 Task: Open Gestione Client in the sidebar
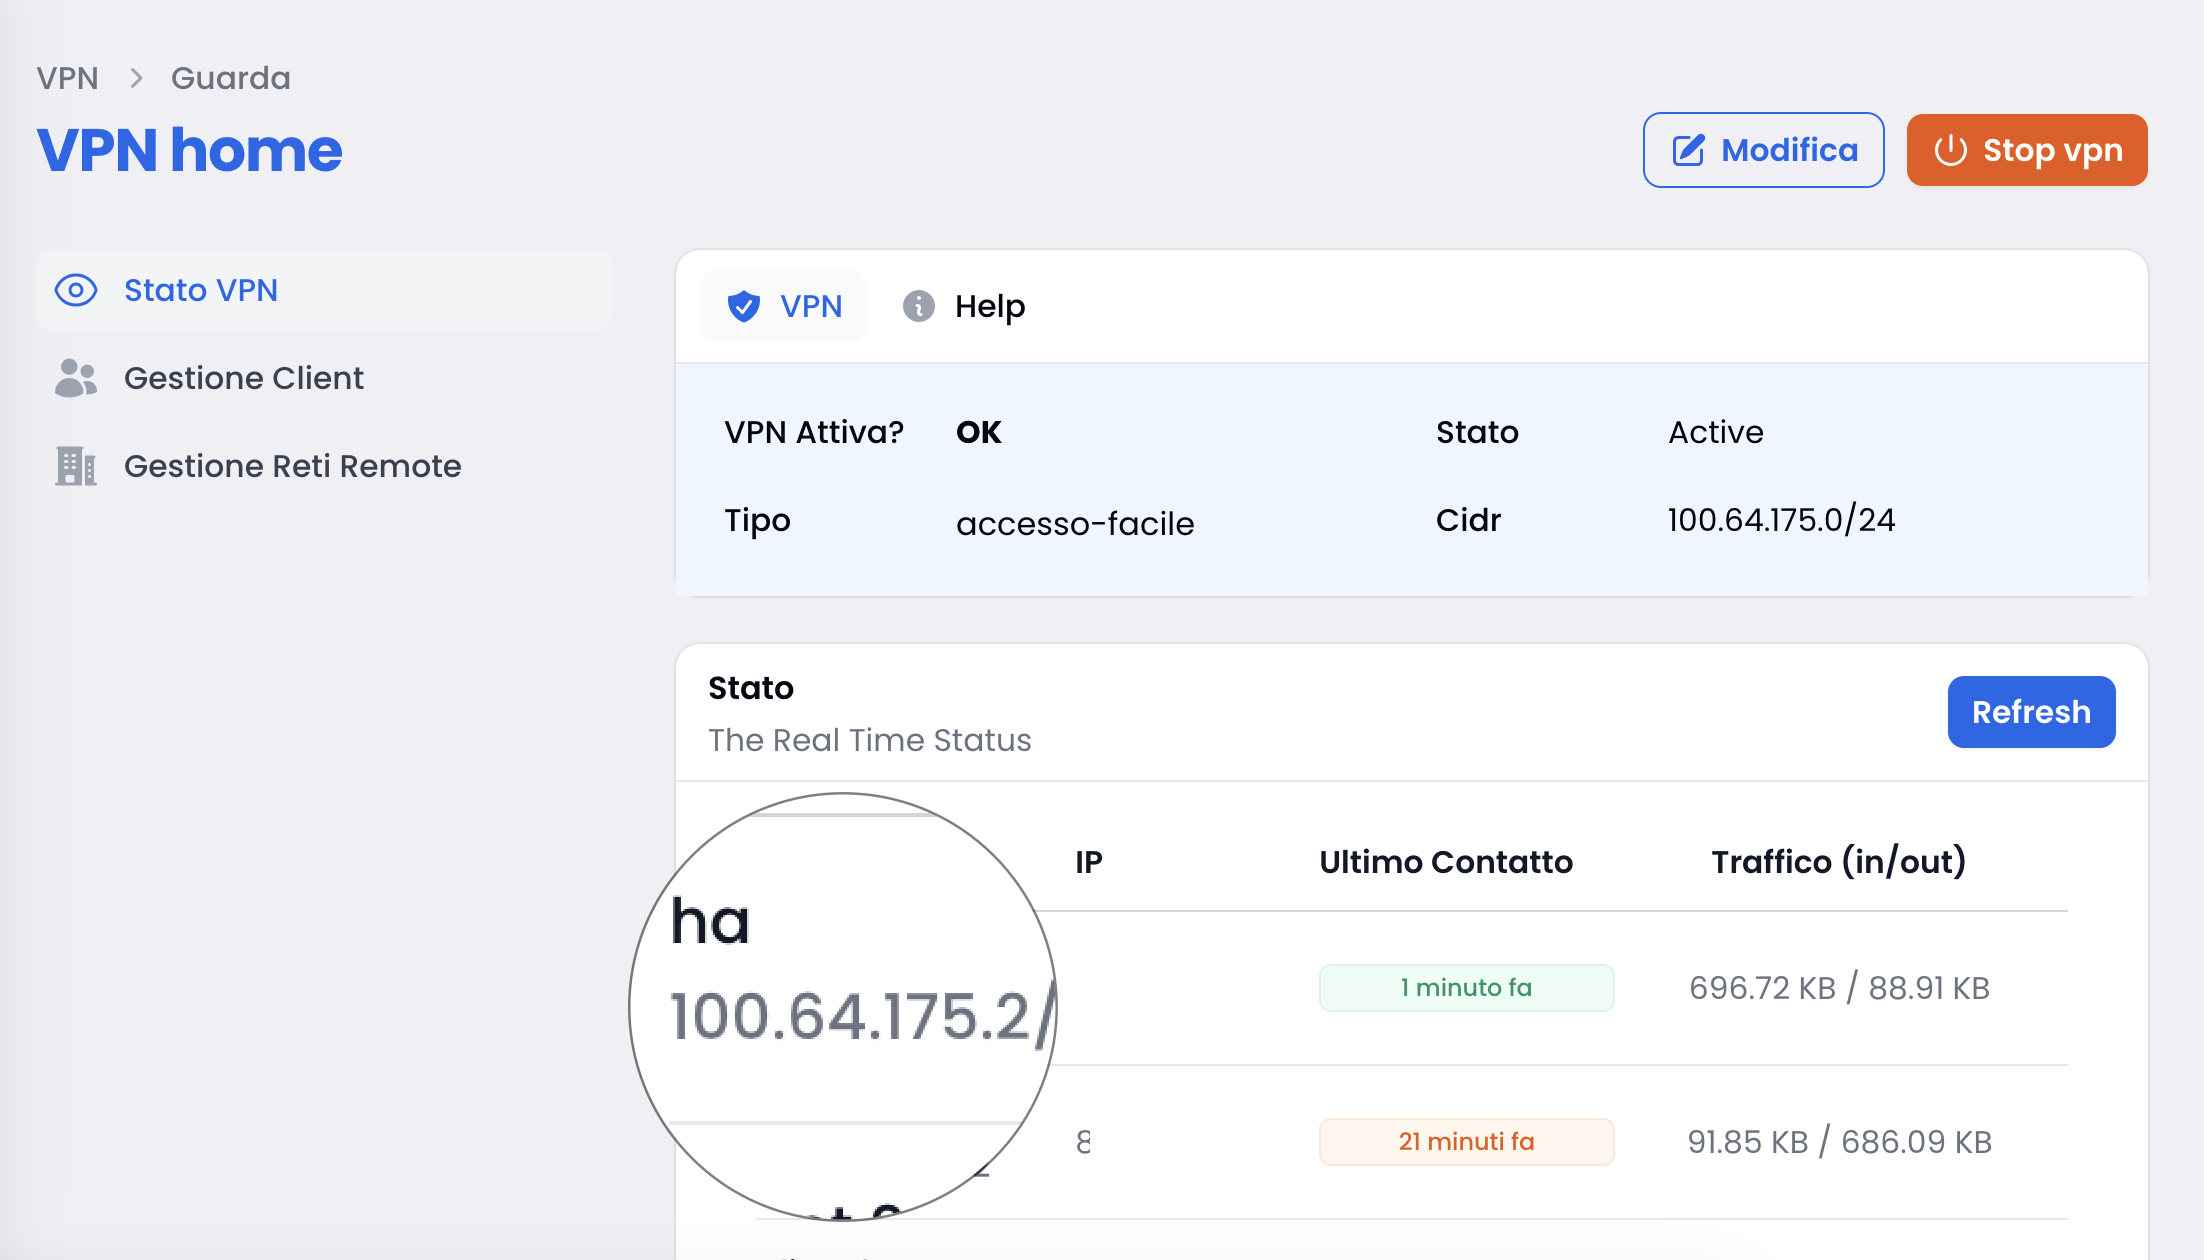tap(323, 378)
